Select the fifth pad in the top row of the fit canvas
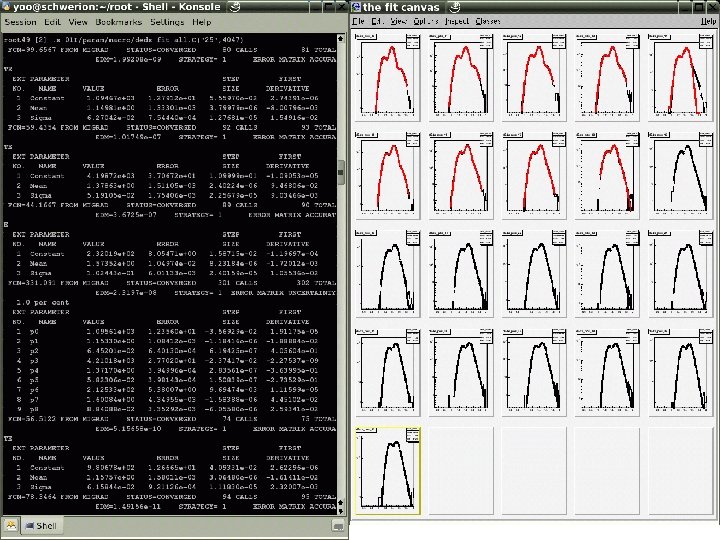Image resolution: width=720 pixels, height=540 pixels. pos(681,77)
